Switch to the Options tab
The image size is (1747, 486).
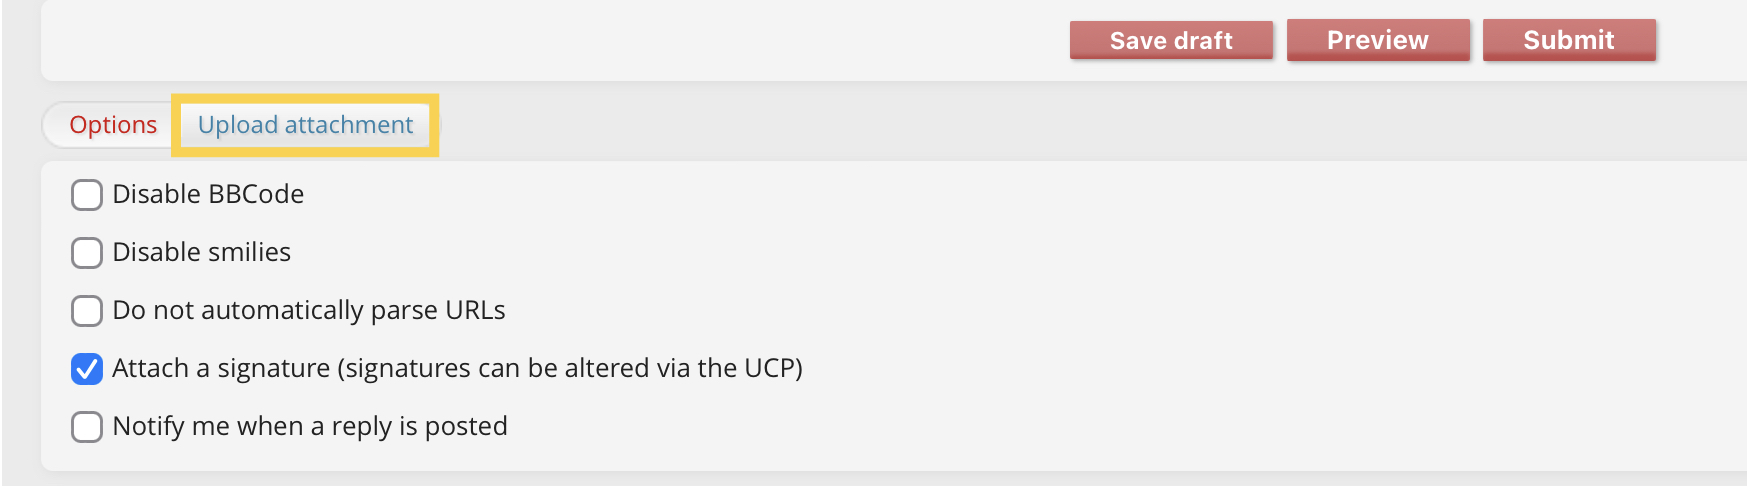tap(113, 125)
